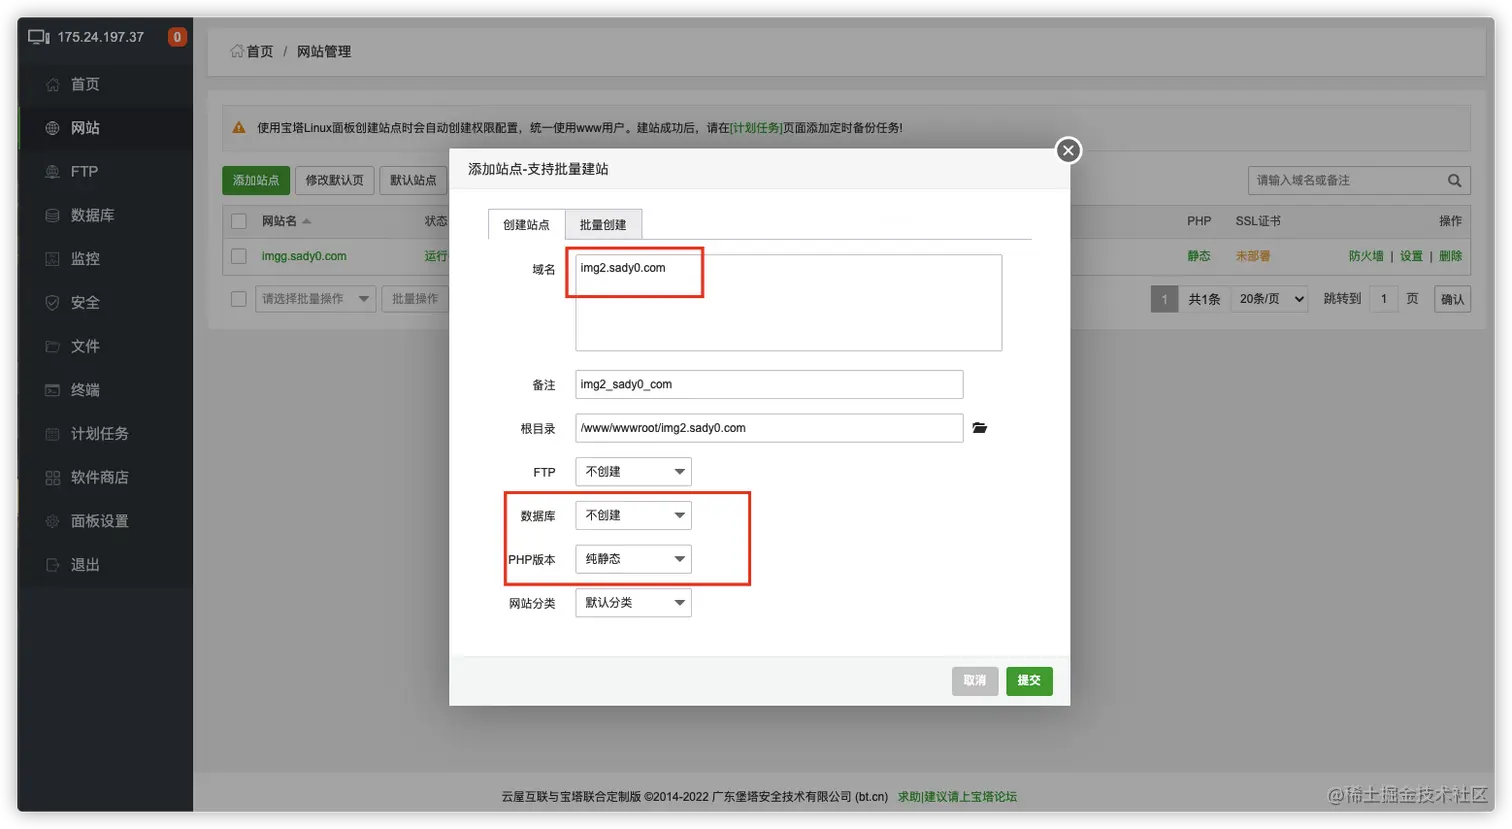
Task: Click the FTP sidebar icon
Action: 52,172
